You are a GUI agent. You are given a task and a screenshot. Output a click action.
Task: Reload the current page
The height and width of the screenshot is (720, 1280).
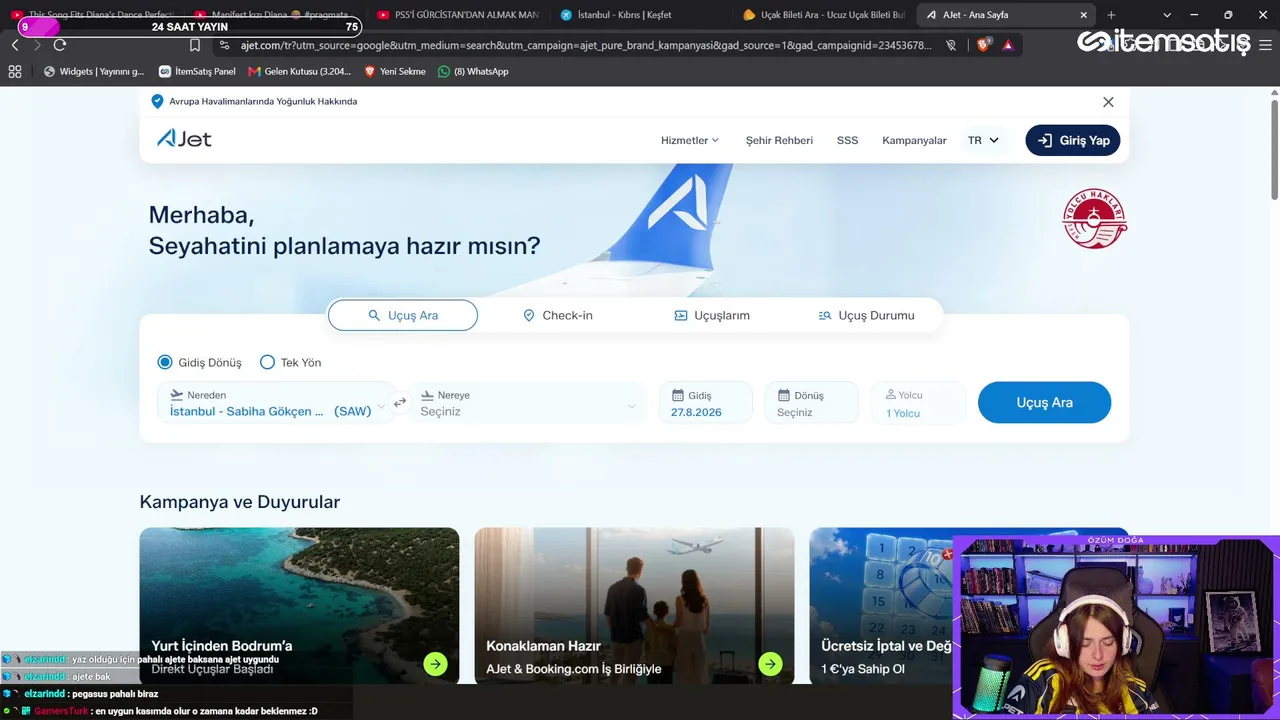[x=60, y=45]
